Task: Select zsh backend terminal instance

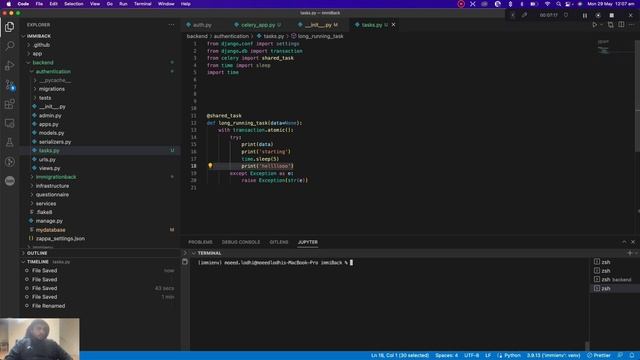Action: tap(614, 280)
